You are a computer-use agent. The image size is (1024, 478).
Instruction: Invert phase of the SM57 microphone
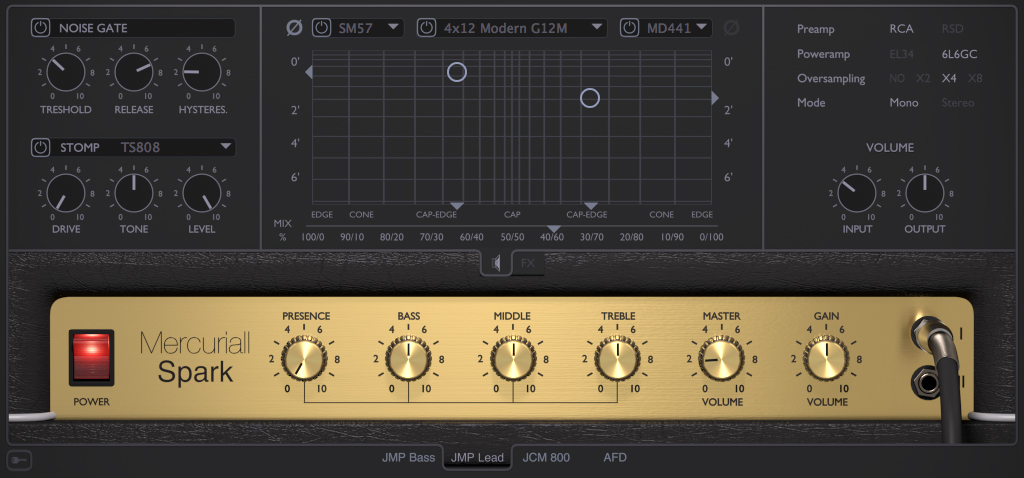(x=295, y=28)
